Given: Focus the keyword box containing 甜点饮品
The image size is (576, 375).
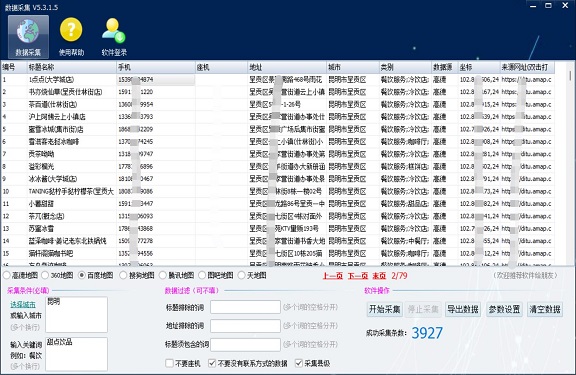Looking at the screenshot, I should (x=76, y=354).
